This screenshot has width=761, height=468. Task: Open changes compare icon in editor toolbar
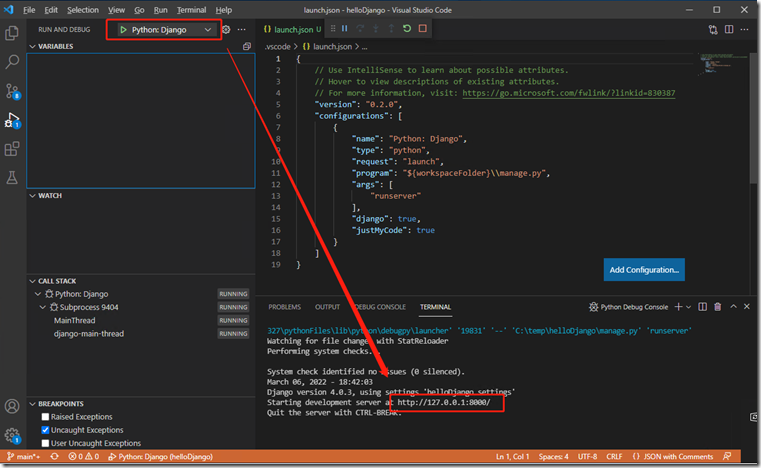tap(713, 30)
